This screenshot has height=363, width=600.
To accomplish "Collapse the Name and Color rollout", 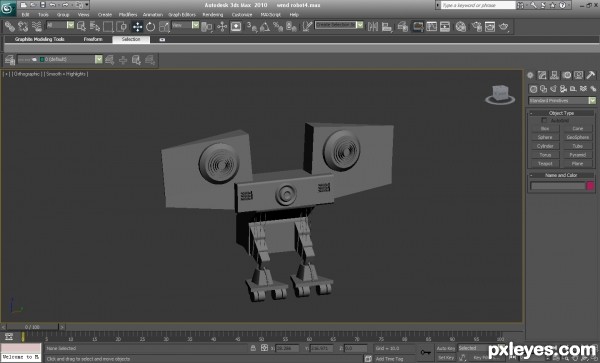I will (561, 175).
